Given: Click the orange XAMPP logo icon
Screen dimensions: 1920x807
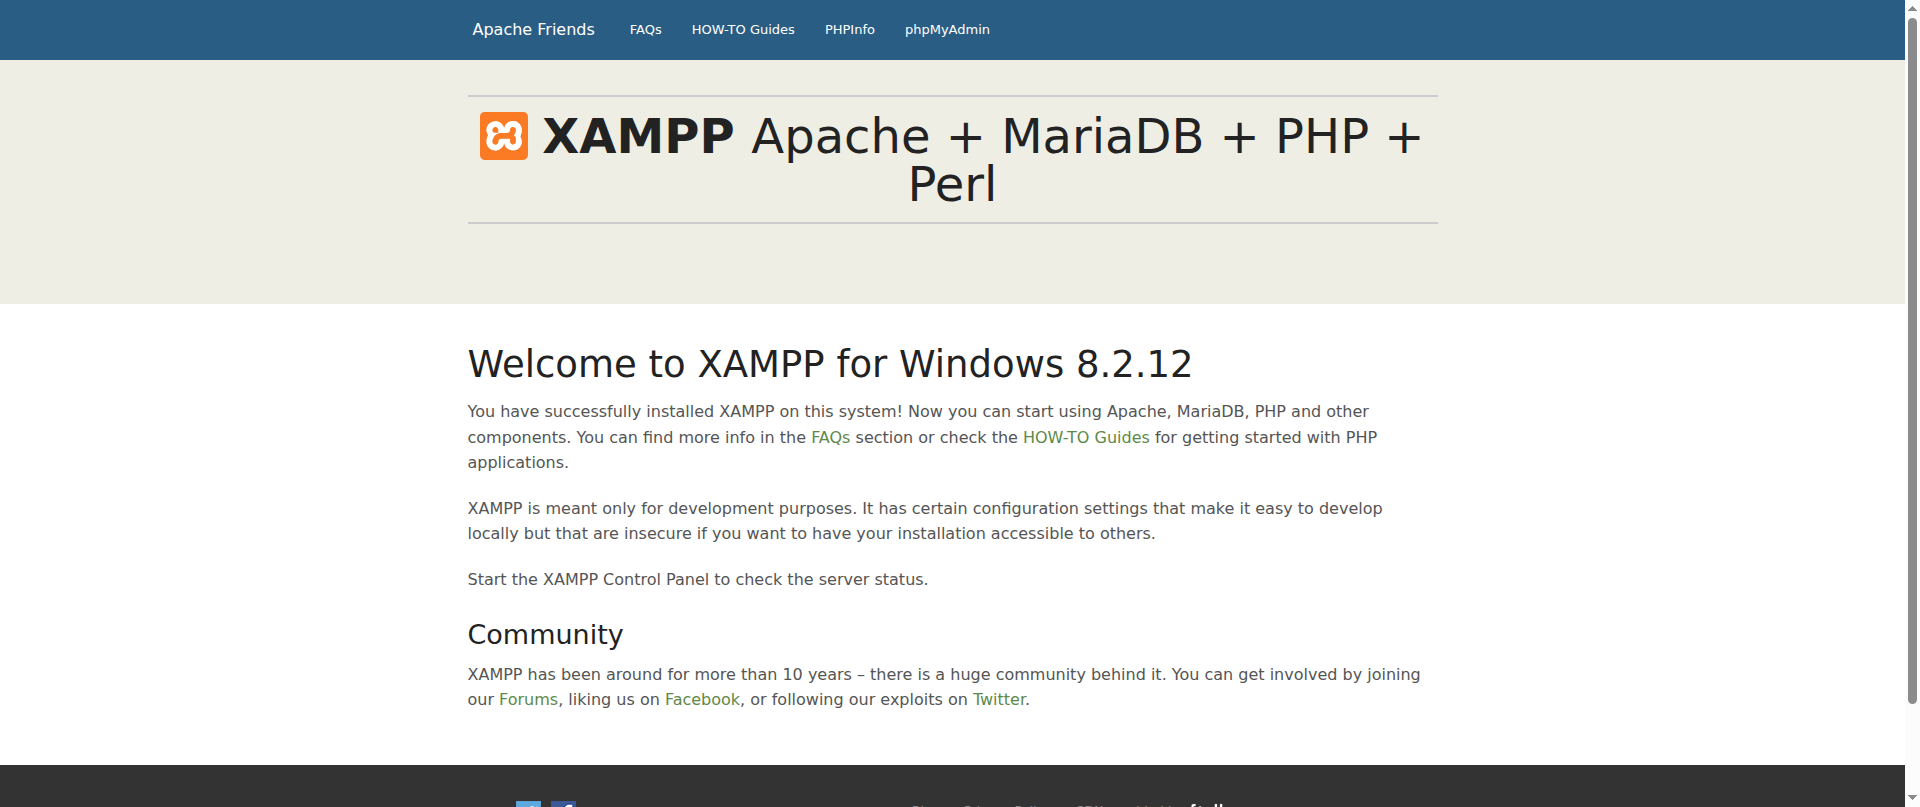Looking at the screenshot, I should 504,136.
